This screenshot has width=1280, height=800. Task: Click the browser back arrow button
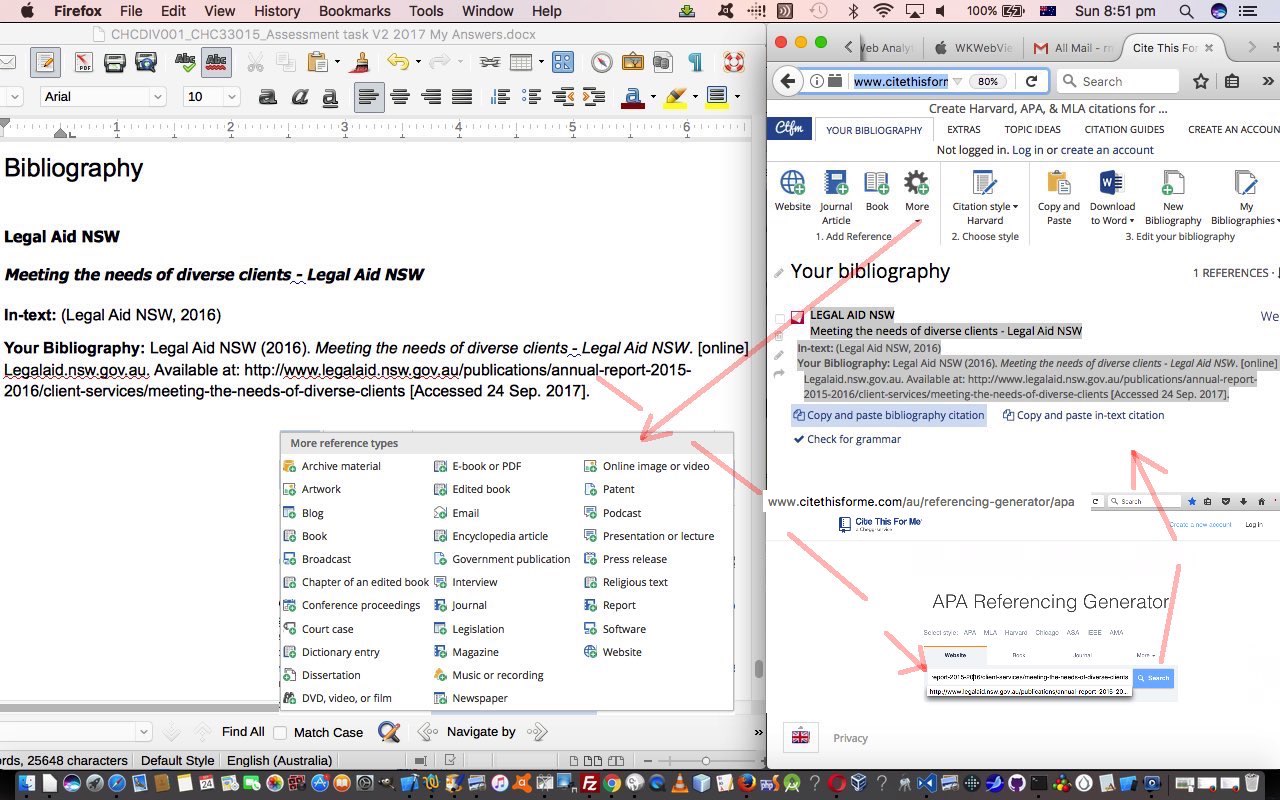(x=788, y=81)
